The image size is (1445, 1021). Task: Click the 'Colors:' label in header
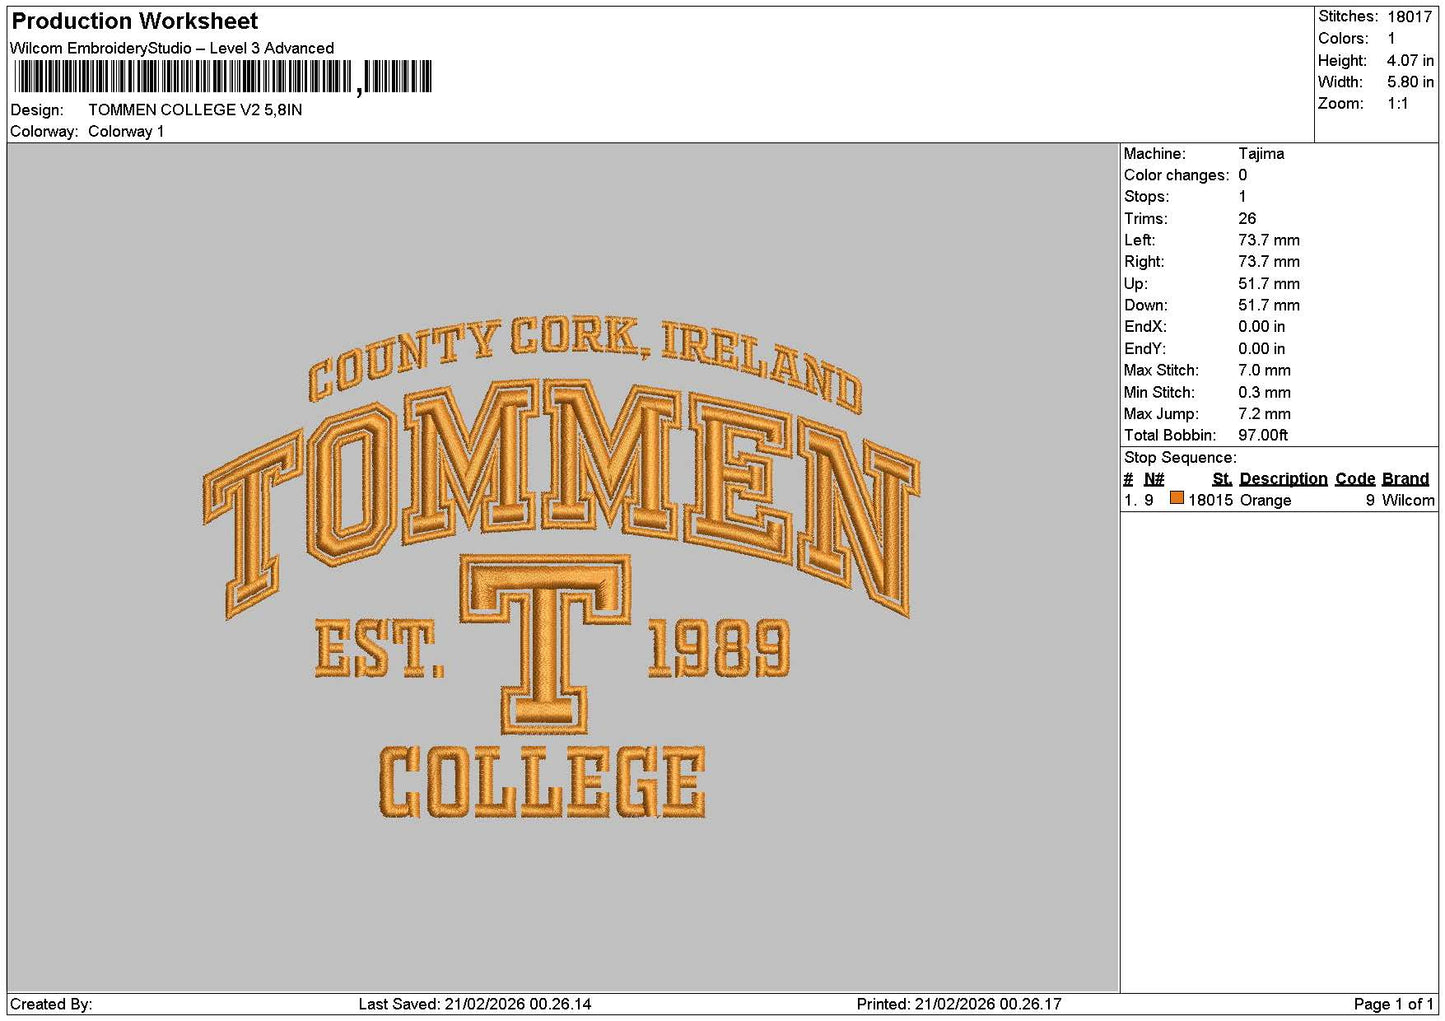coord(1343,39)
